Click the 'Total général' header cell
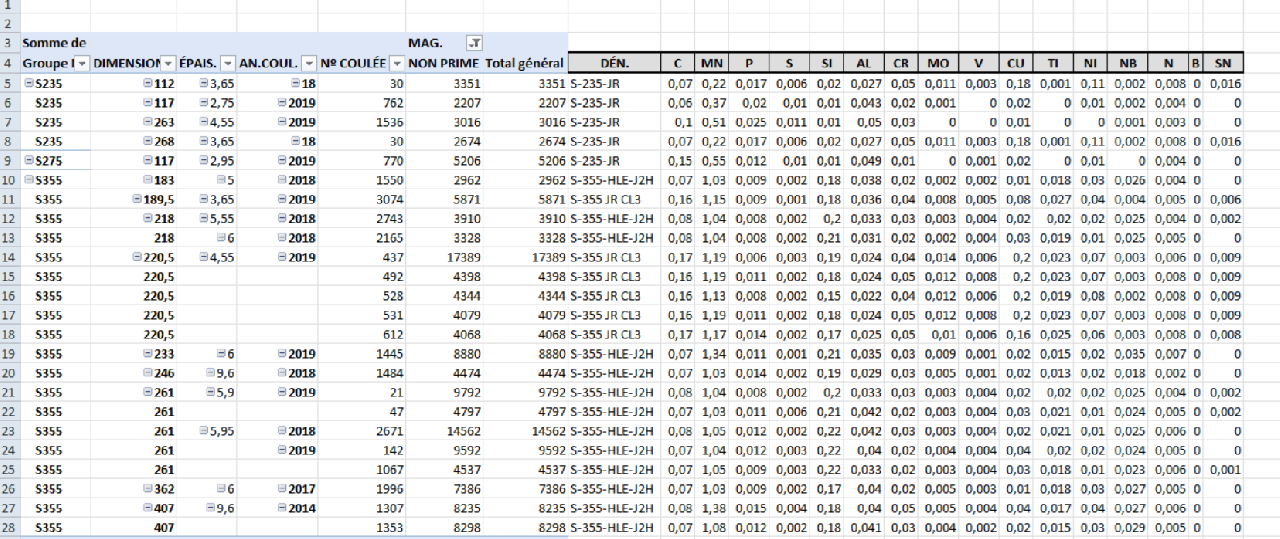 click(x=525, y=63)
